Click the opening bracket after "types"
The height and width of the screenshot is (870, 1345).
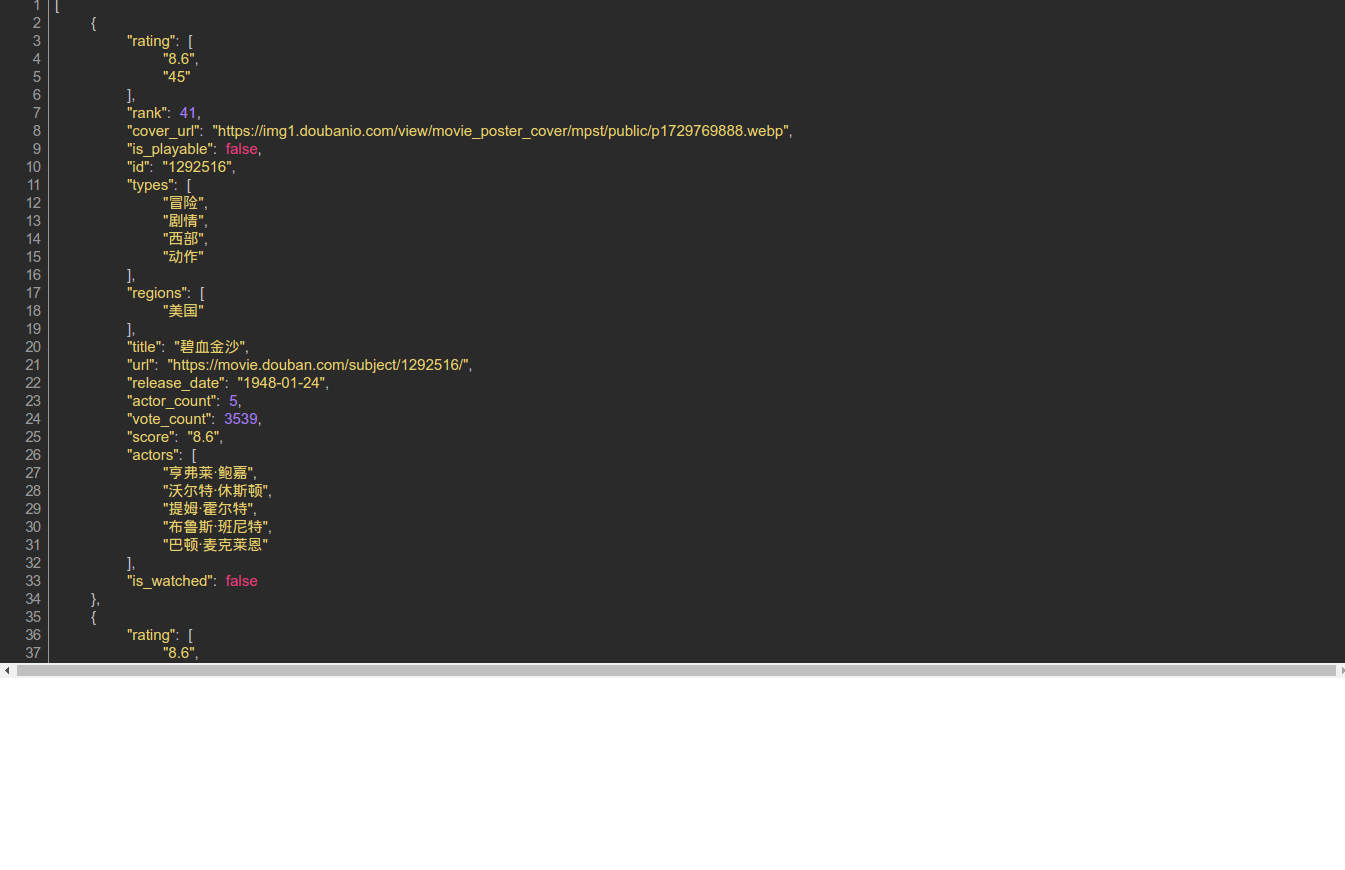coord(189,185)
